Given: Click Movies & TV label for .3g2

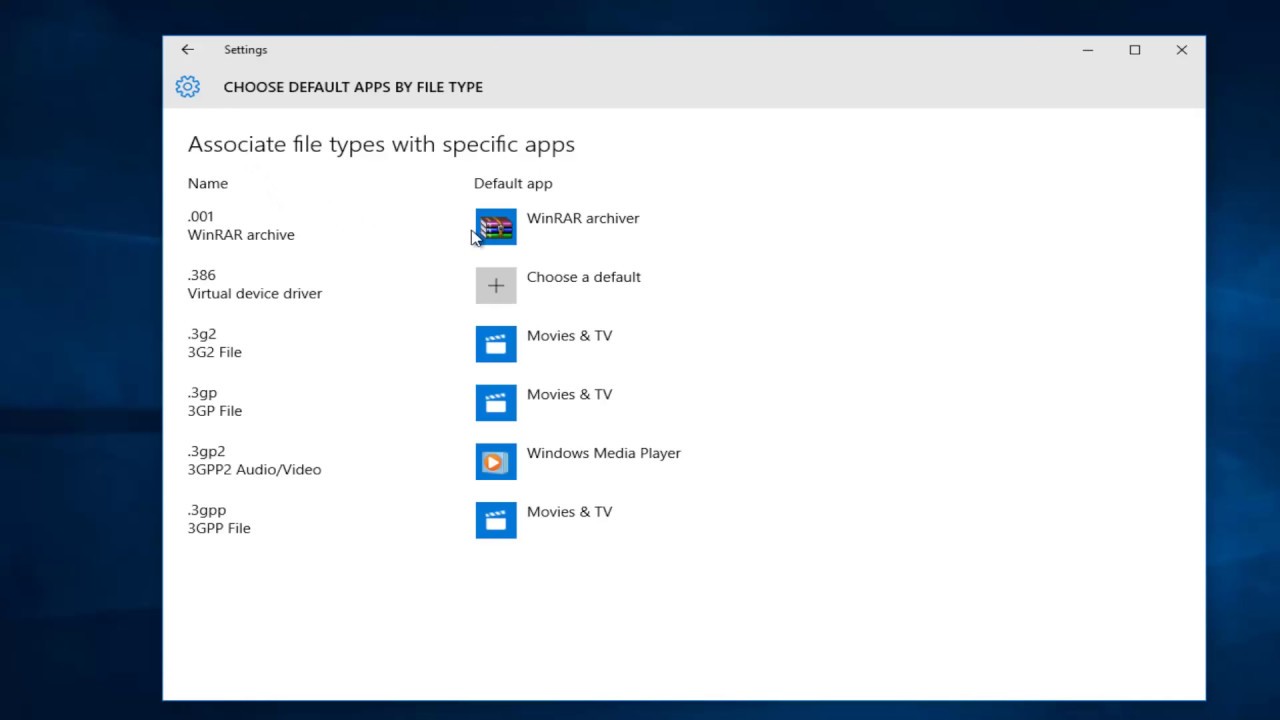Looking at the screenshot, I should pyautogui.click(x=569, y=336).
